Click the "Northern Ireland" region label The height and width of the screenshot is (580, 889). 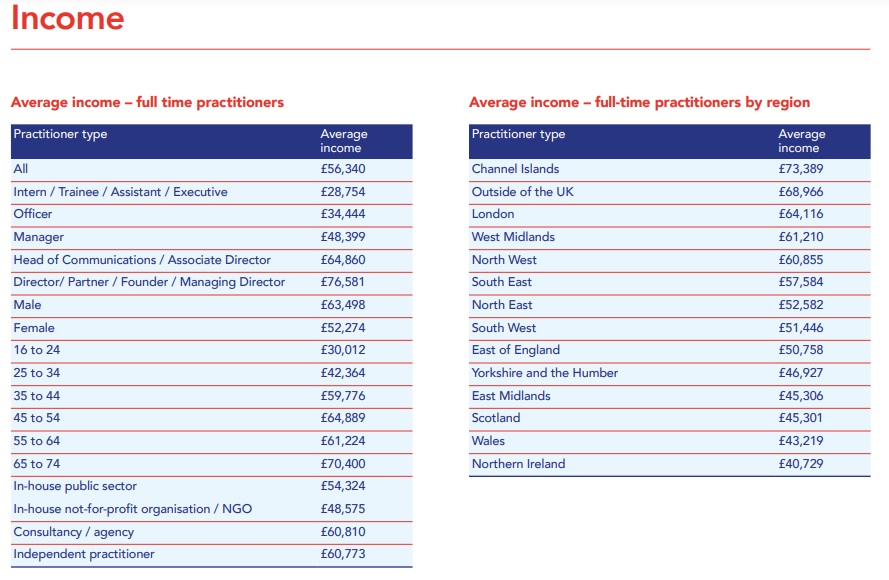click(x=518, y=464)
